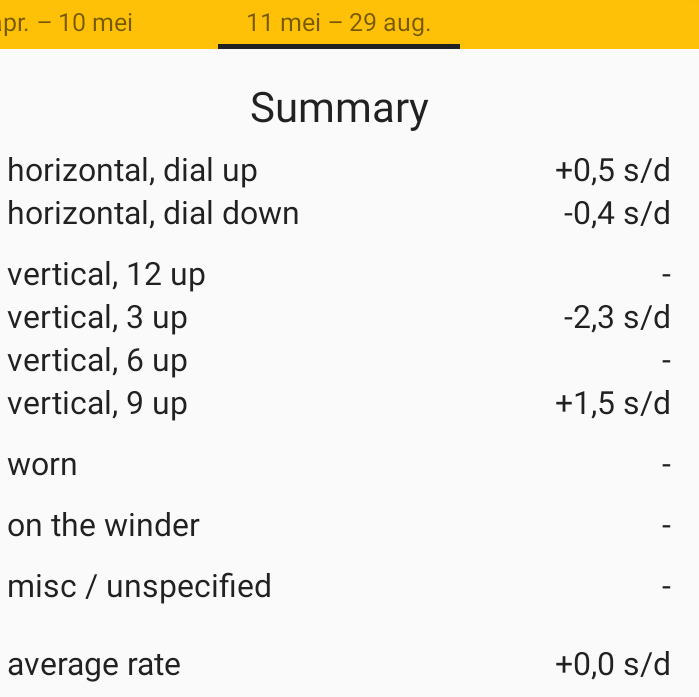Select the vertical, 6 up row

click(x=97, y=361)
